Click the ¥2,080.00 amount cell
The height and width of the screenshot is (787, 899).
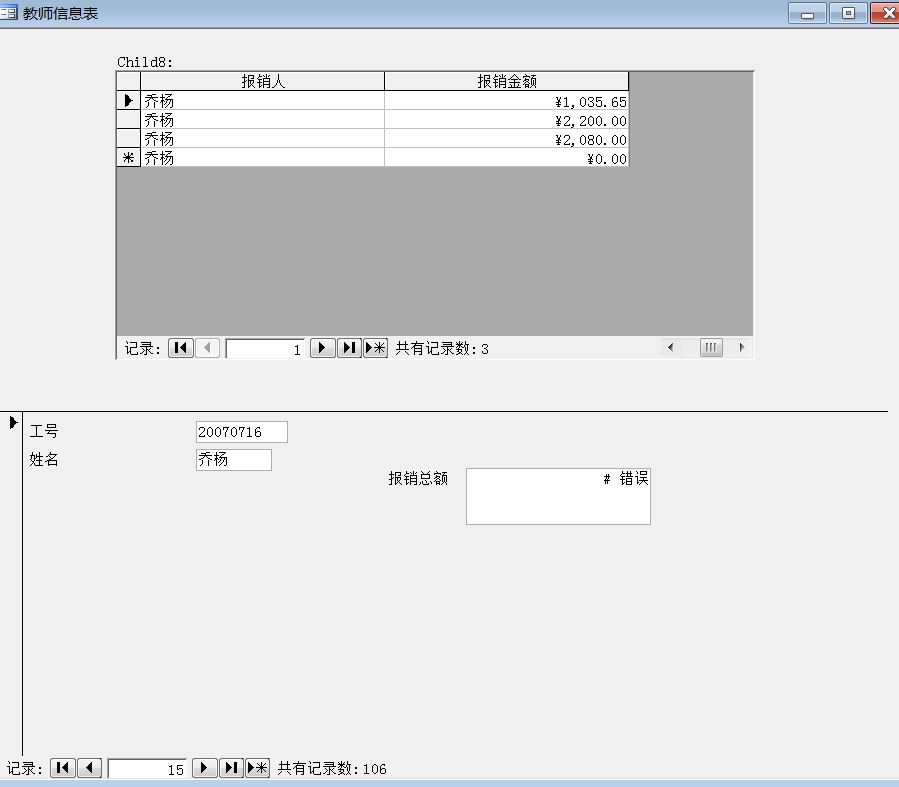click(506, 139)
